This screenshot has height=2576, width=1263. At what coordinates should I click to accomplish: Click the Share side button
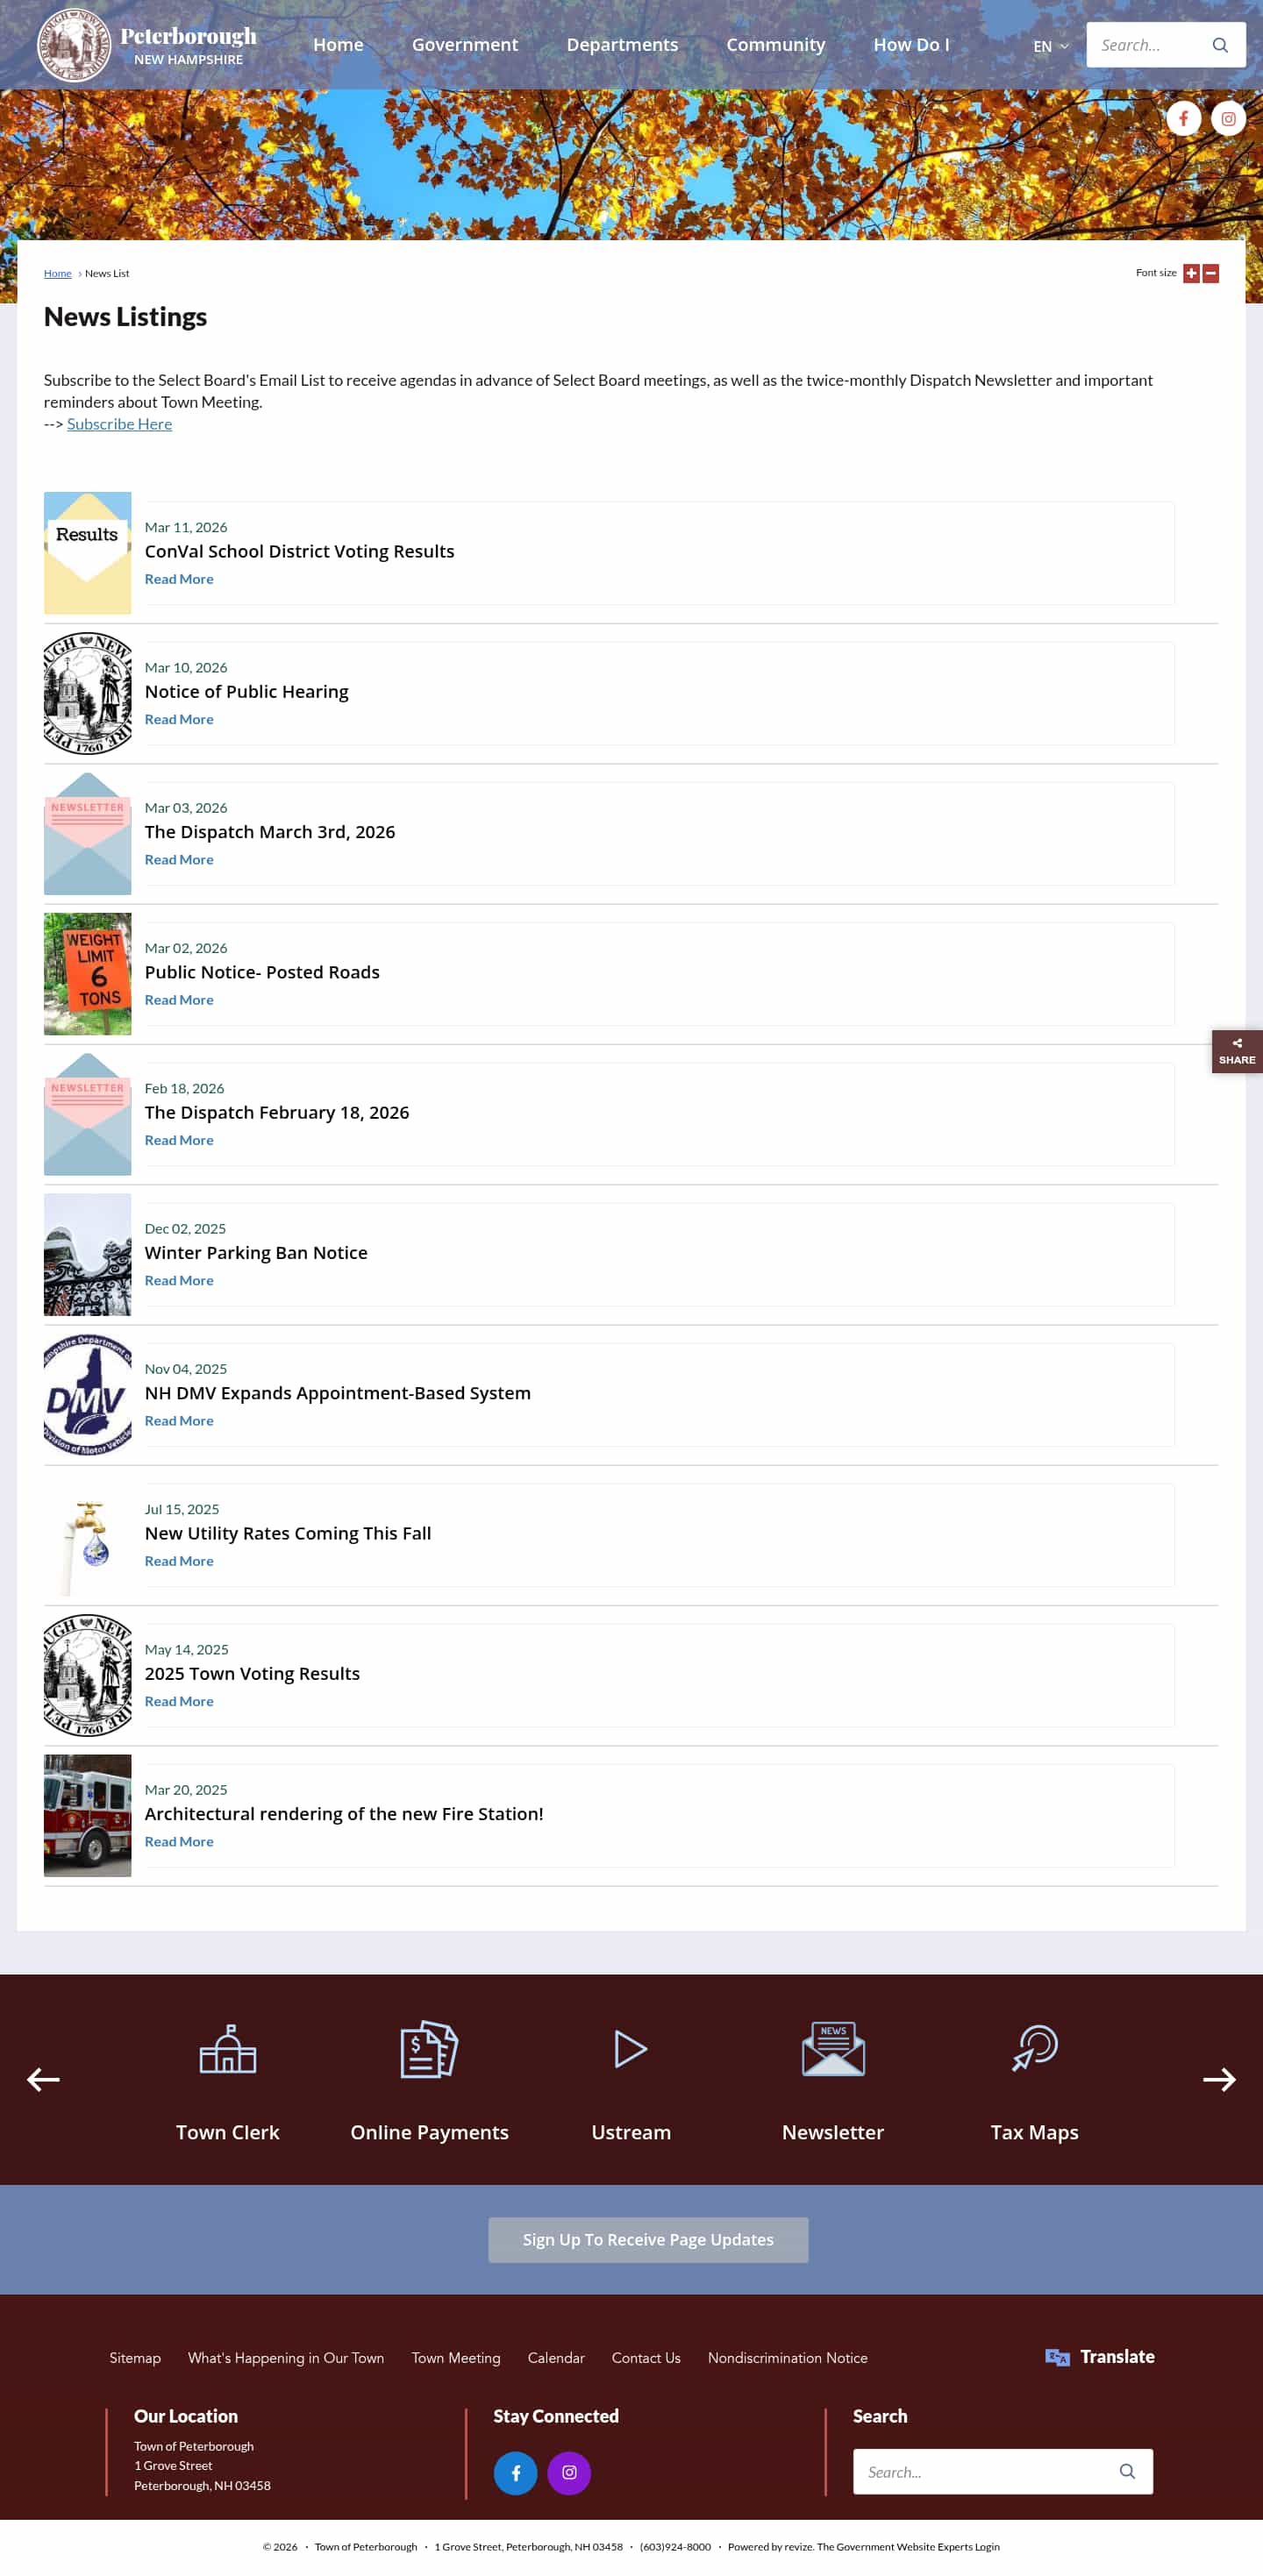click(x=1237, y=1051)
